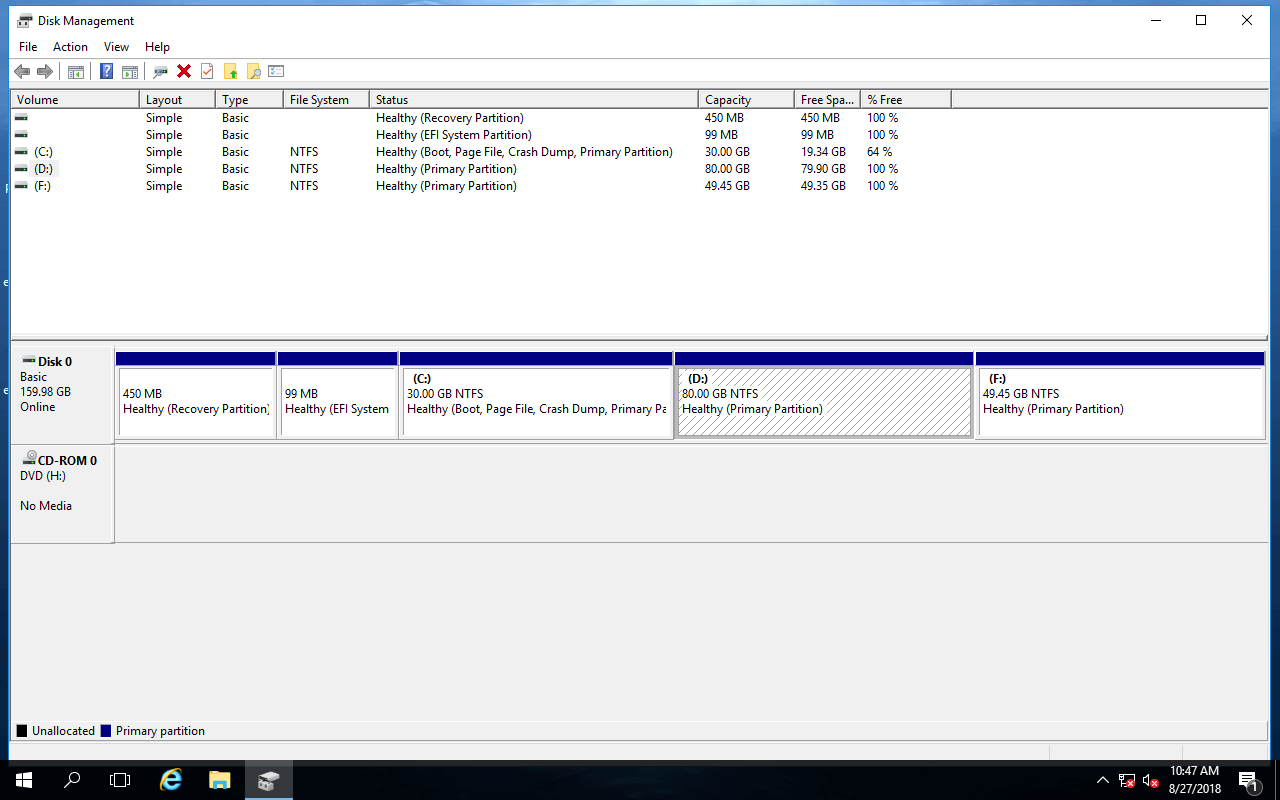Click the volume speaker tray icon
1280x800 pixels.
pos(1151,780)
